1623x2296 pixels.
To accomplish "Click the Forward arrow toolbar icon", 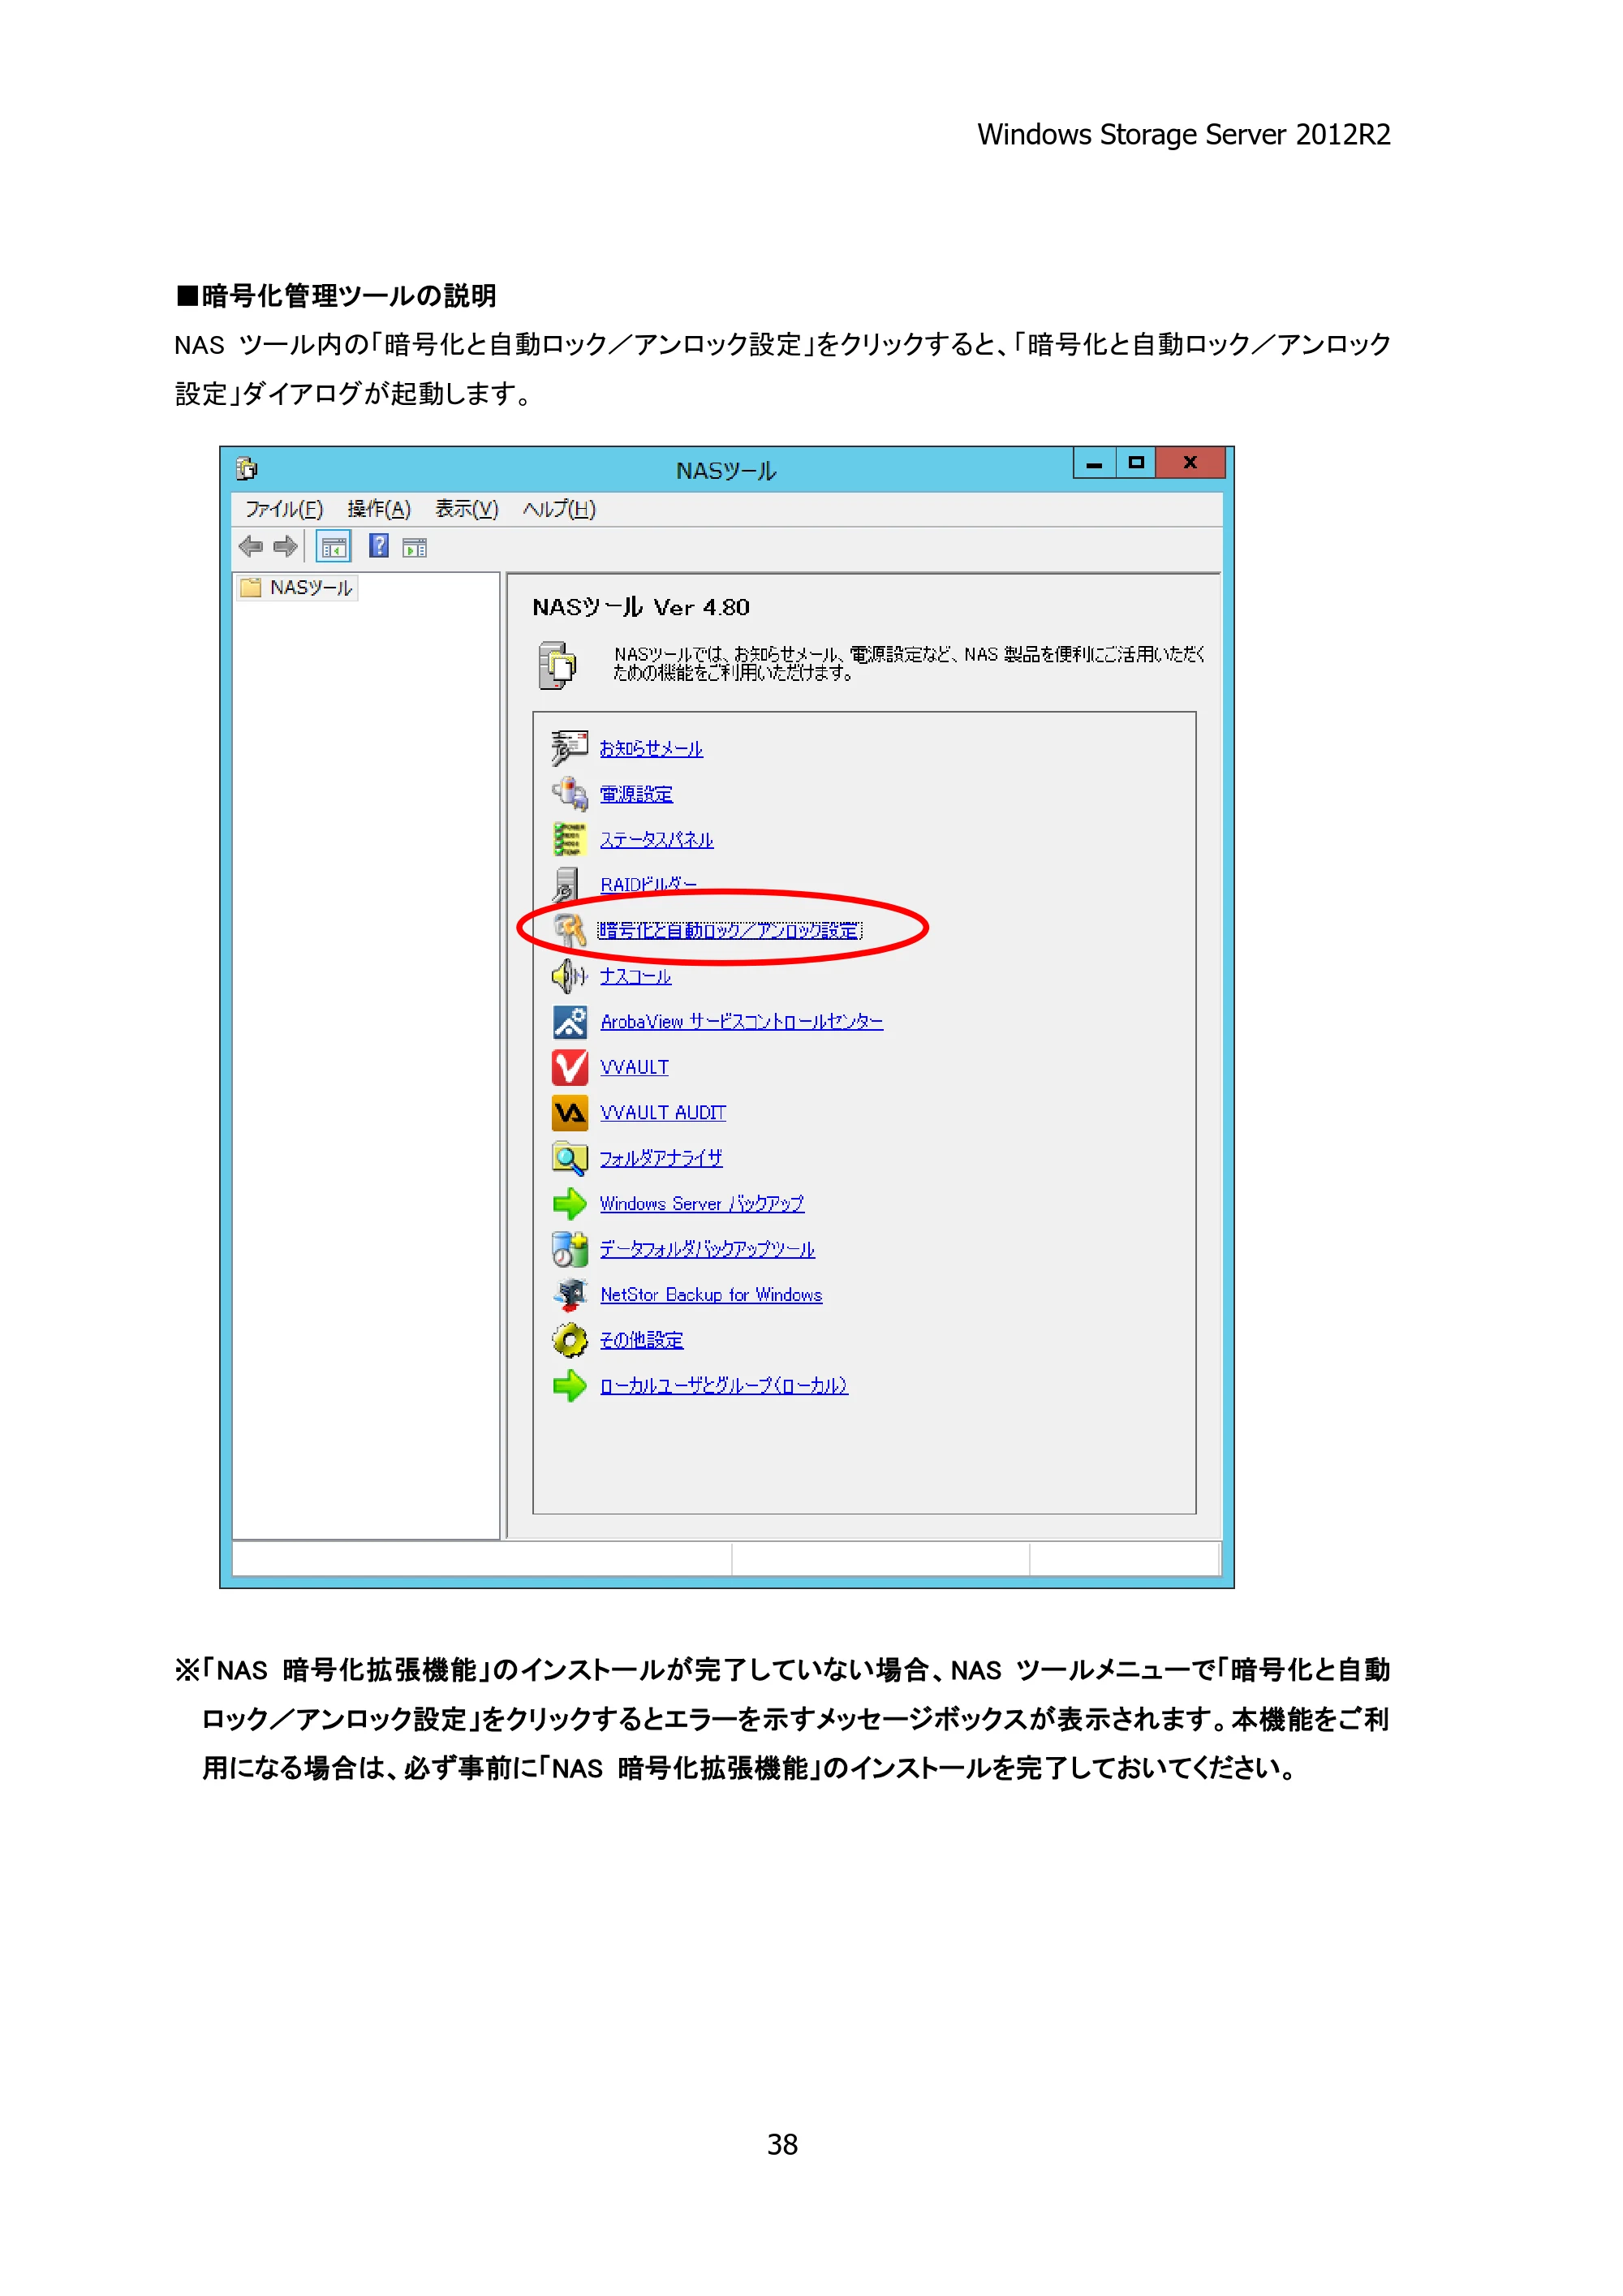I will click(x=286, y=547).
